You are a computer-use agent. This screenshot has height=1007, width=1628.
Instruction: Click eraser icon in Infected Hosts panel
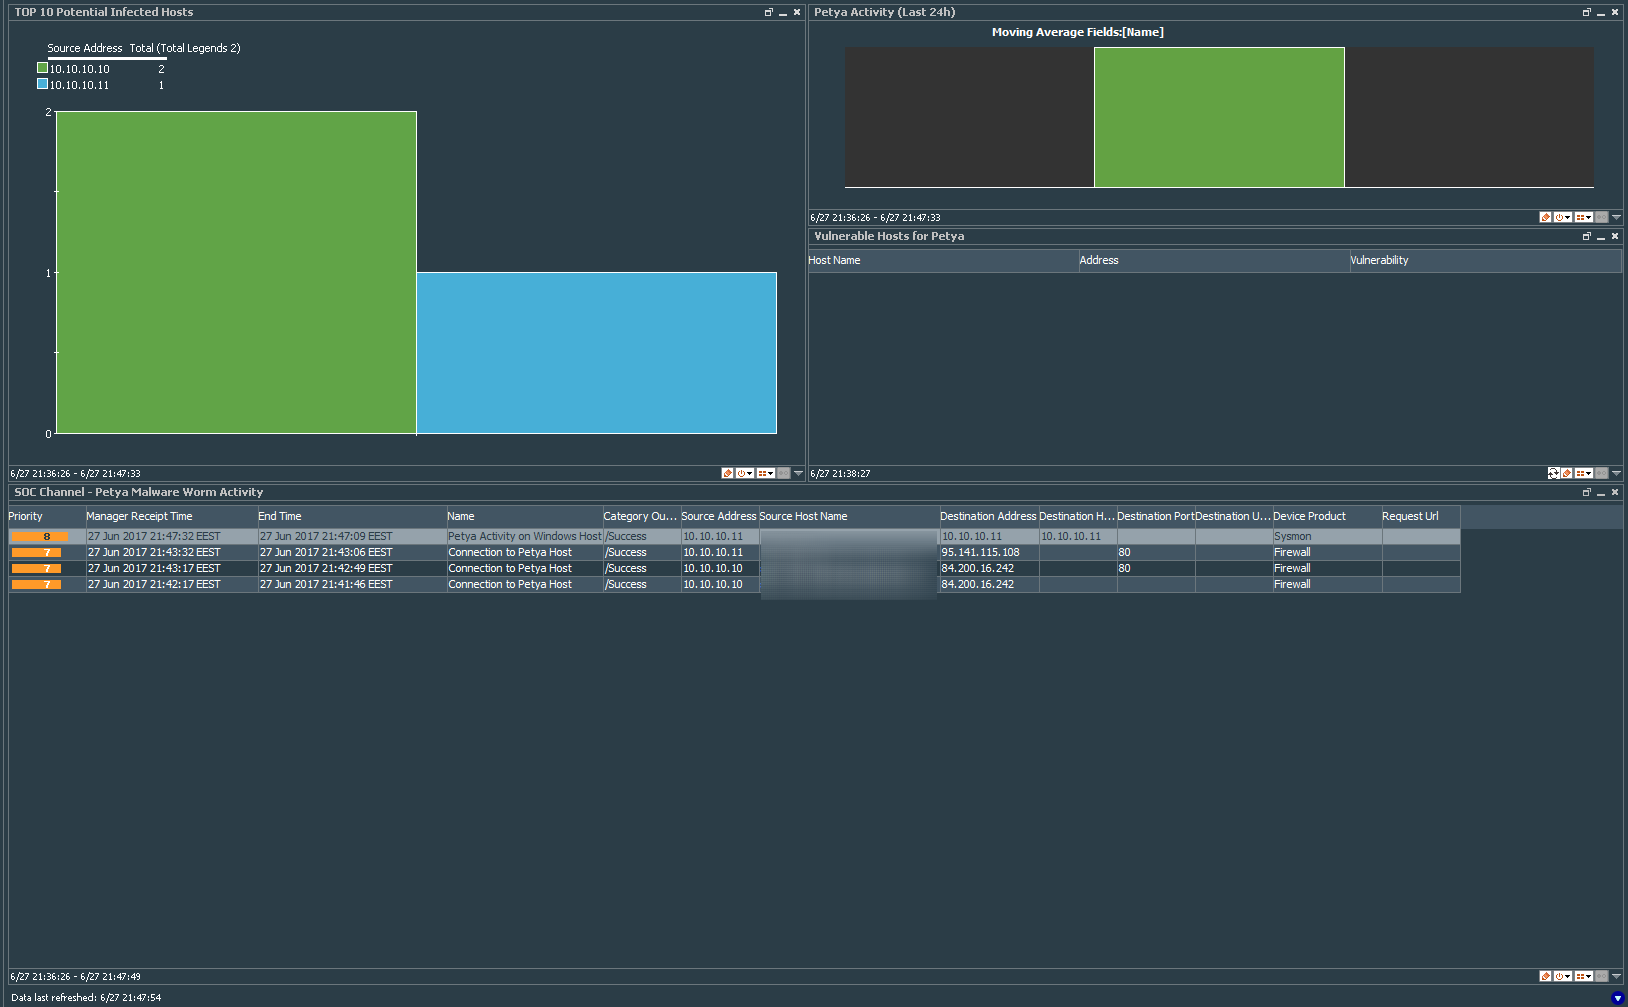727,473
